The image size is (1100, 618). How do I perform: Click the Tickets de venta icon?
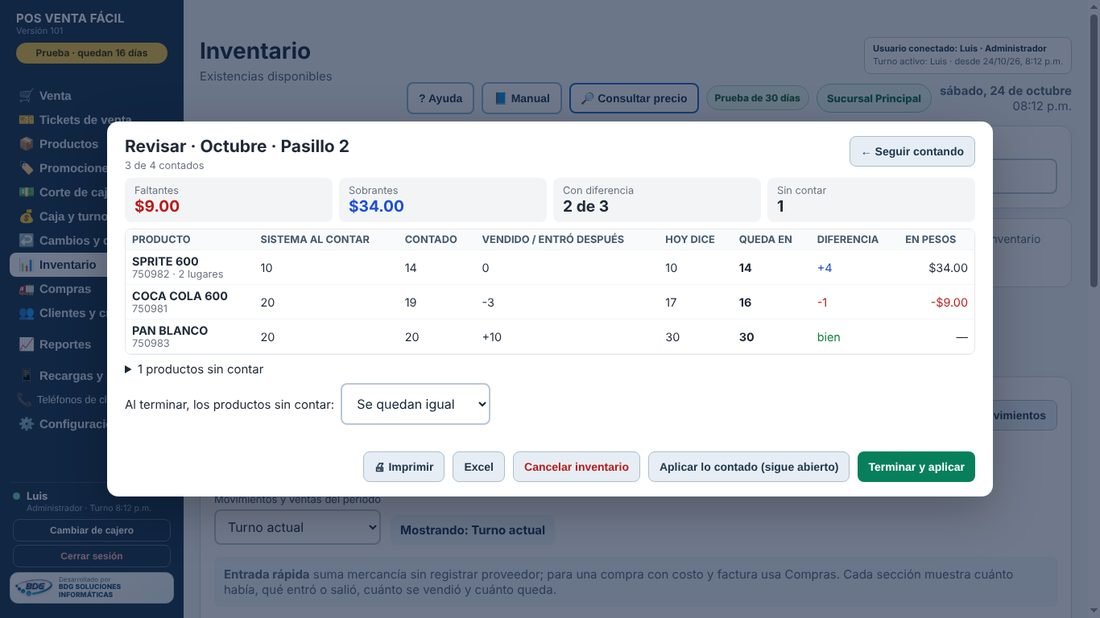[26, 120]
